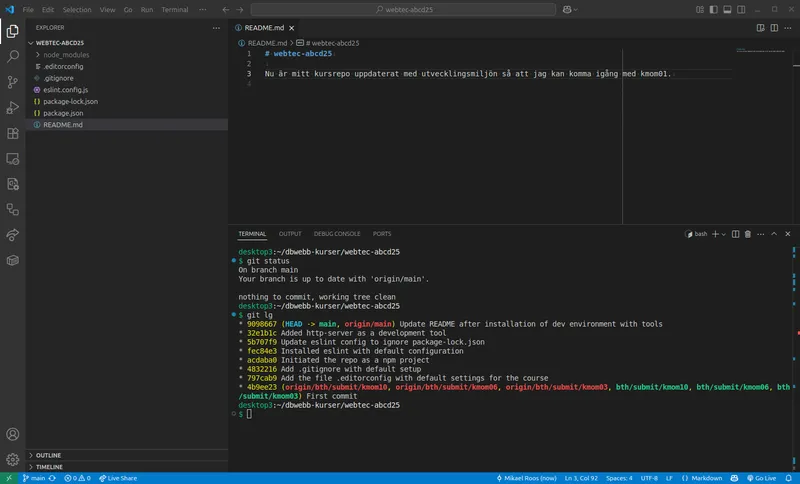
Task: Show more menu items ellipsis
Action: (203, 9)
